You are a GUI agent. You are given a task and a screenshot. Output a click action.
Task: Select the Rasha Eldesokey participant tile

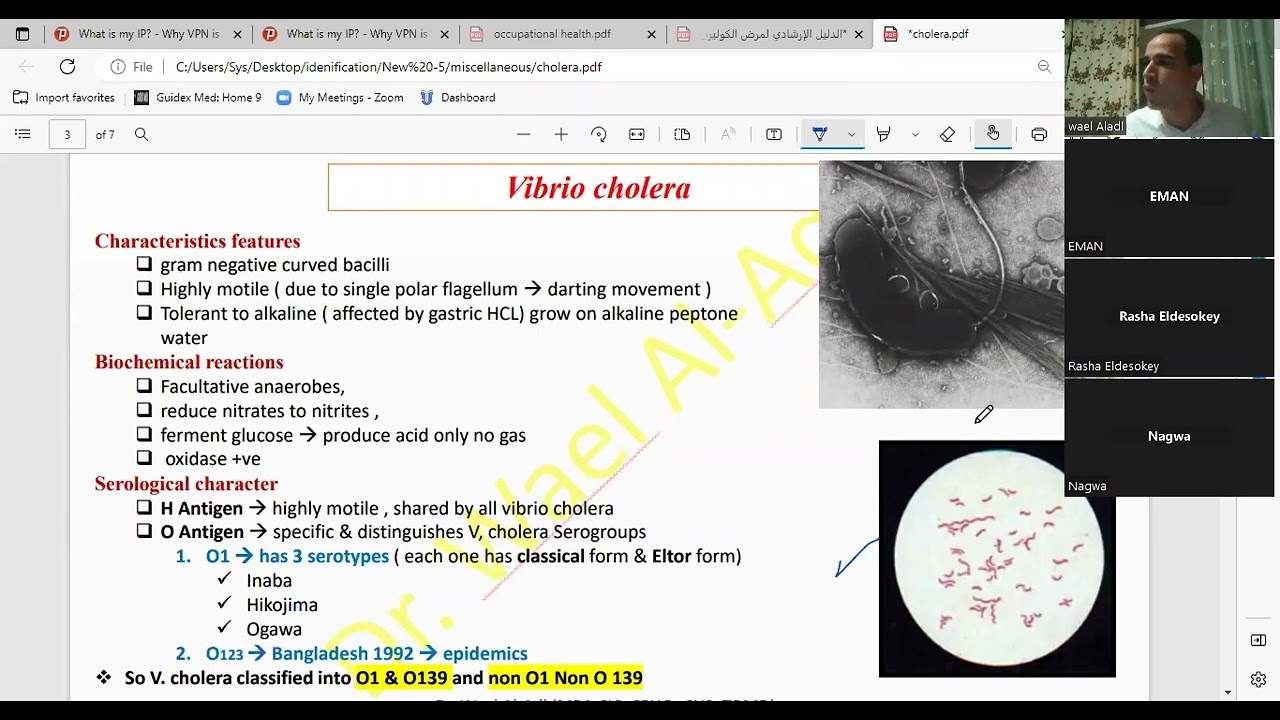click(1169, 317)
